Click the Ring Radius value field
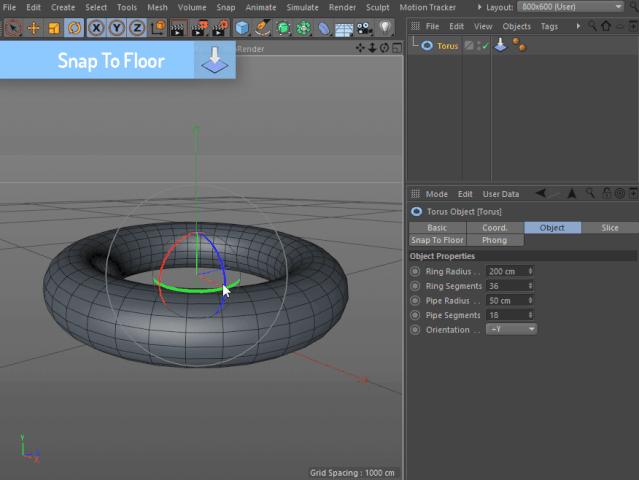This screenshot has width=639, height=480. click(505, 271)
